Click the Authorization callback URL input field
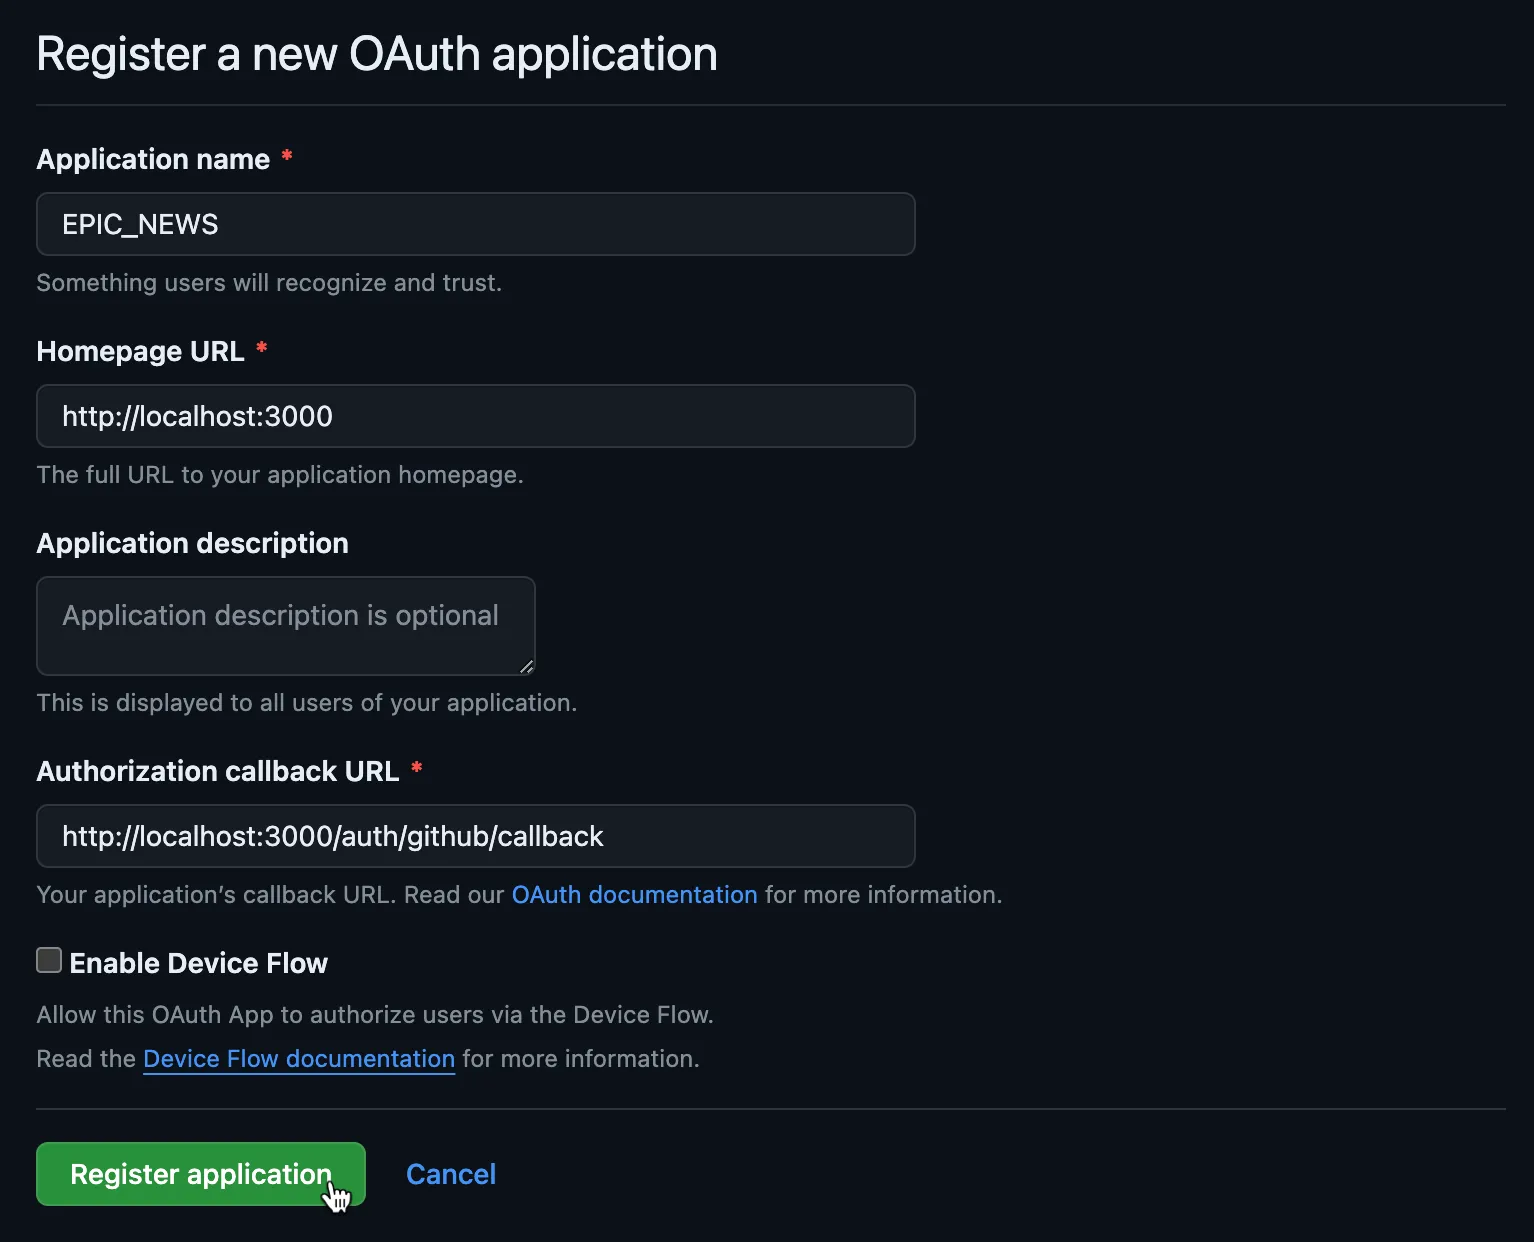Screen dimensions: 1534x1242 (476, 836)
